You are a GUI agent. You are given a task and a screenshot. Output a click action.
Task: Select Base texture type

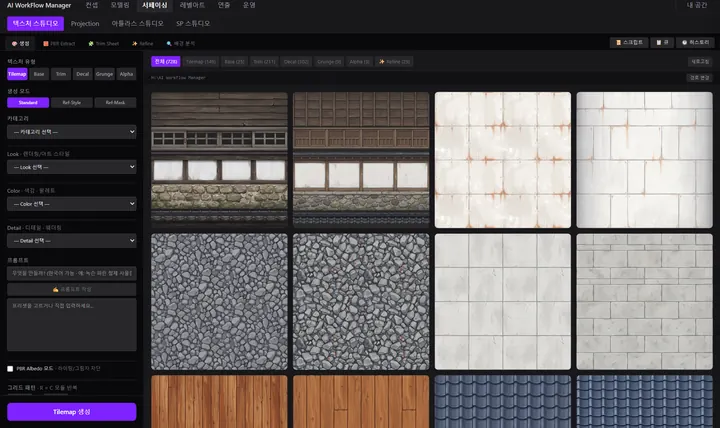(x=39, y=74)
